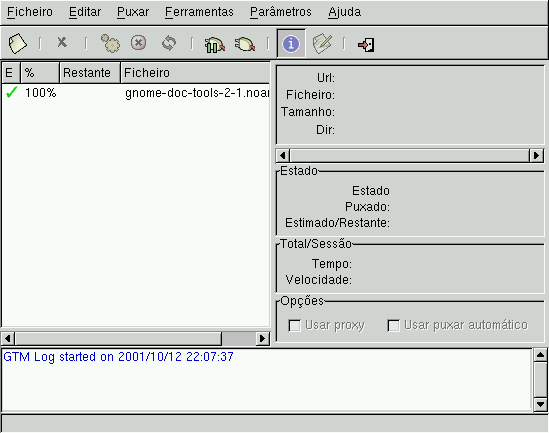The height and width of the screenshot is (433, 549).
Task: Click the Ficheiro column header
Action: [x=195, y=73]
